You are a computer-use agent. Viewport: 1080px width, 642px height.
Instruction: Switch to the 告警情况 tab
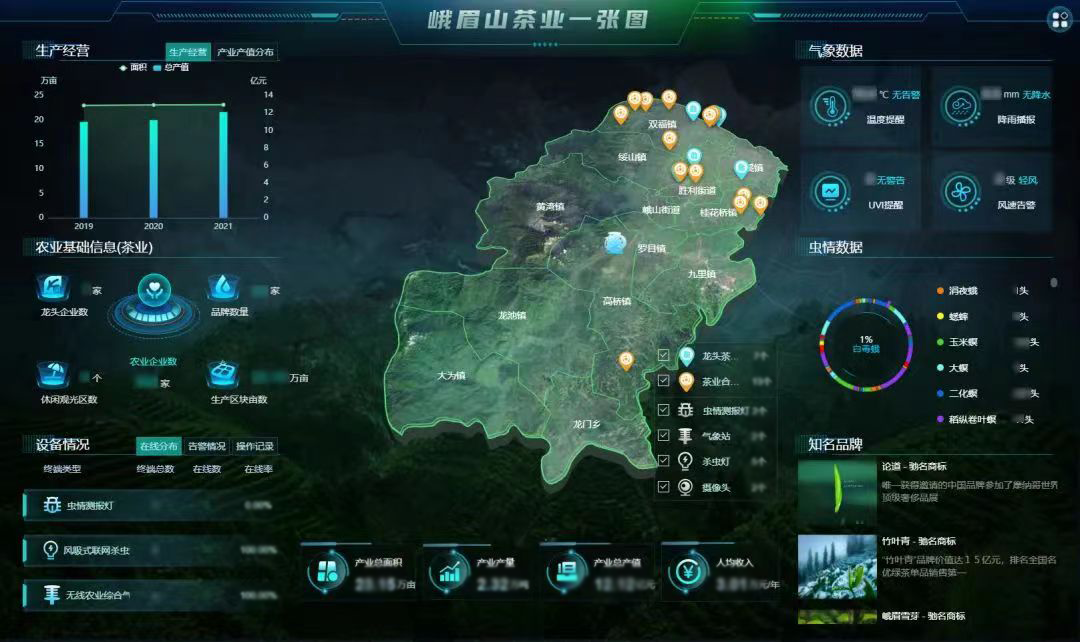(x=207, y=446)
